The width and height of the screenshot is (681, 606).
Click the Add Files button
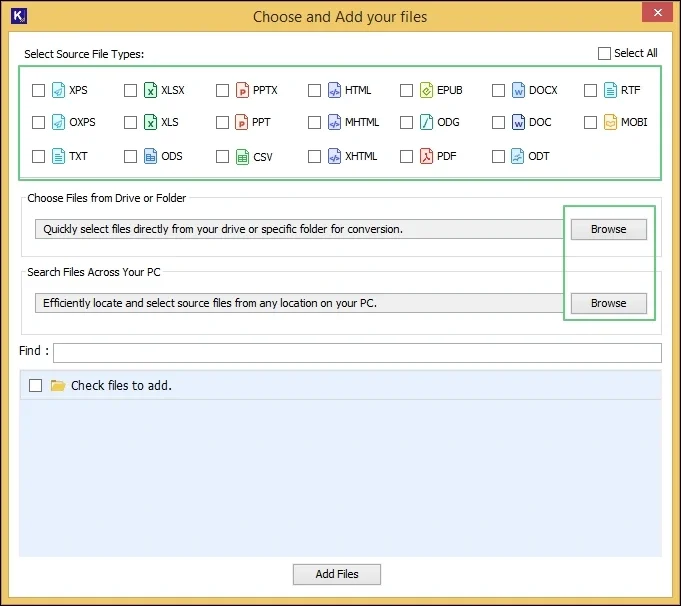click(337, 574)
